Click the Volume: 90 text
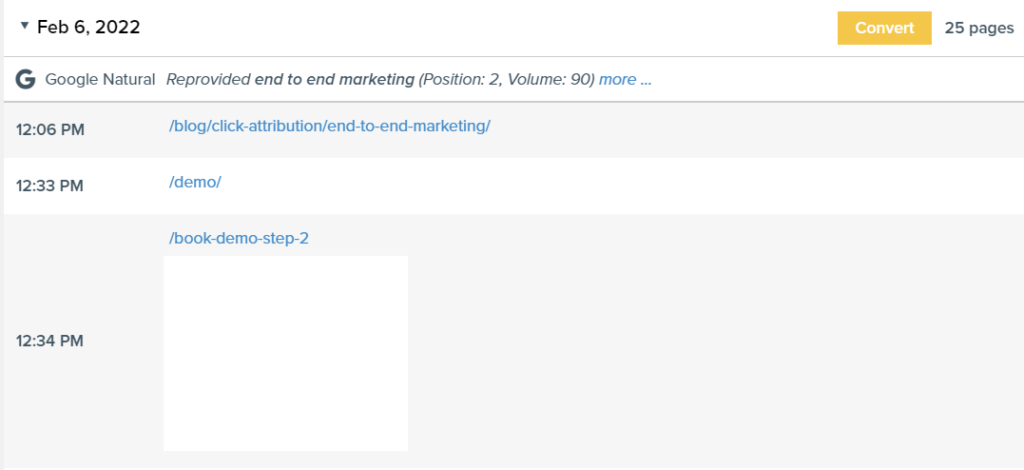The width and height of the screenshot is (1024, 470). point(552,79)
